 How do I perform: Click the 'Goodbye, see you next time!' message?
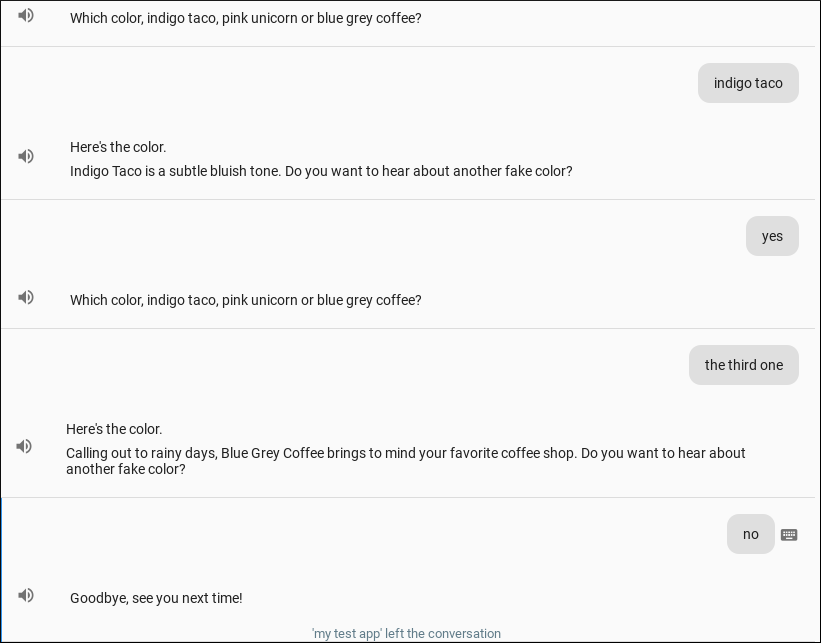156,598
